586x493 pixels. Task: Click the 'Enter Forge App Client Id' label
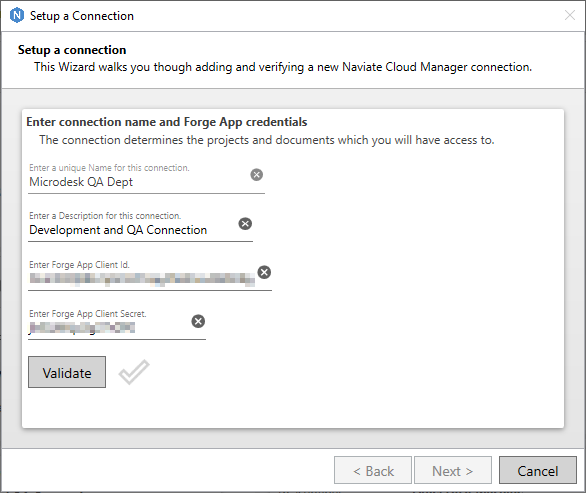pyautogui.click(x=79, y=265)
